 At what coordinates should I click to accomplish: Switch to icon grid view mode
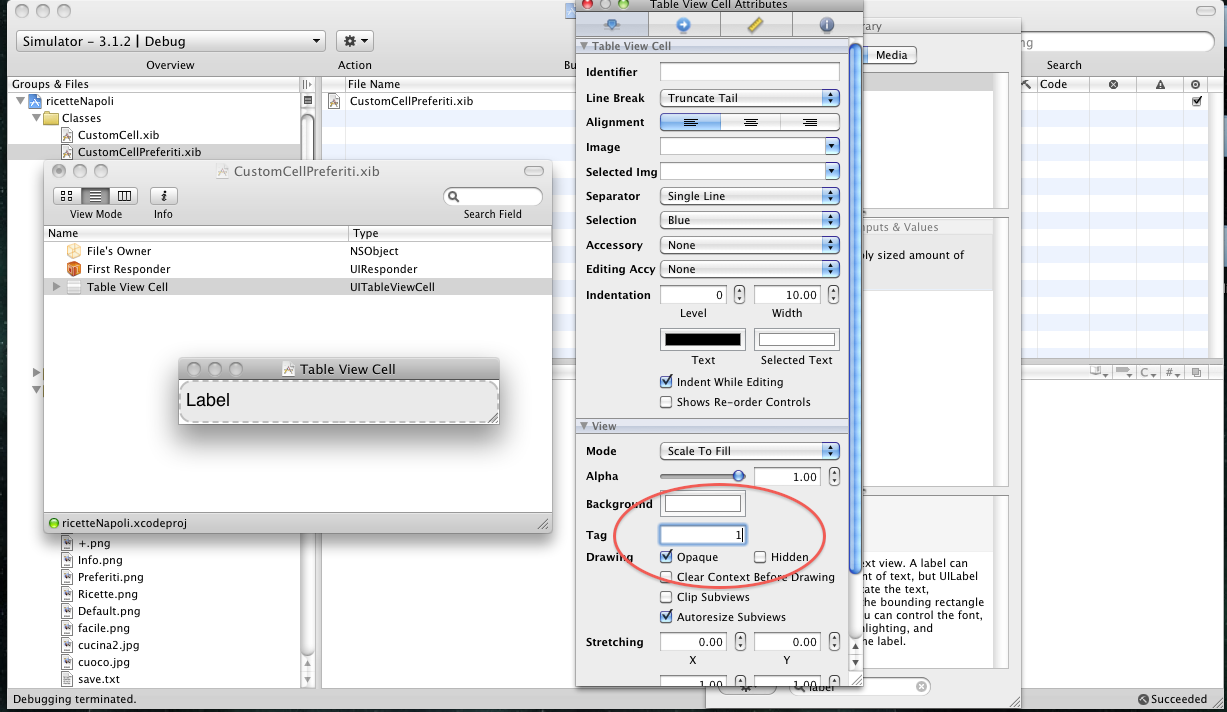(x=67, y=196)
